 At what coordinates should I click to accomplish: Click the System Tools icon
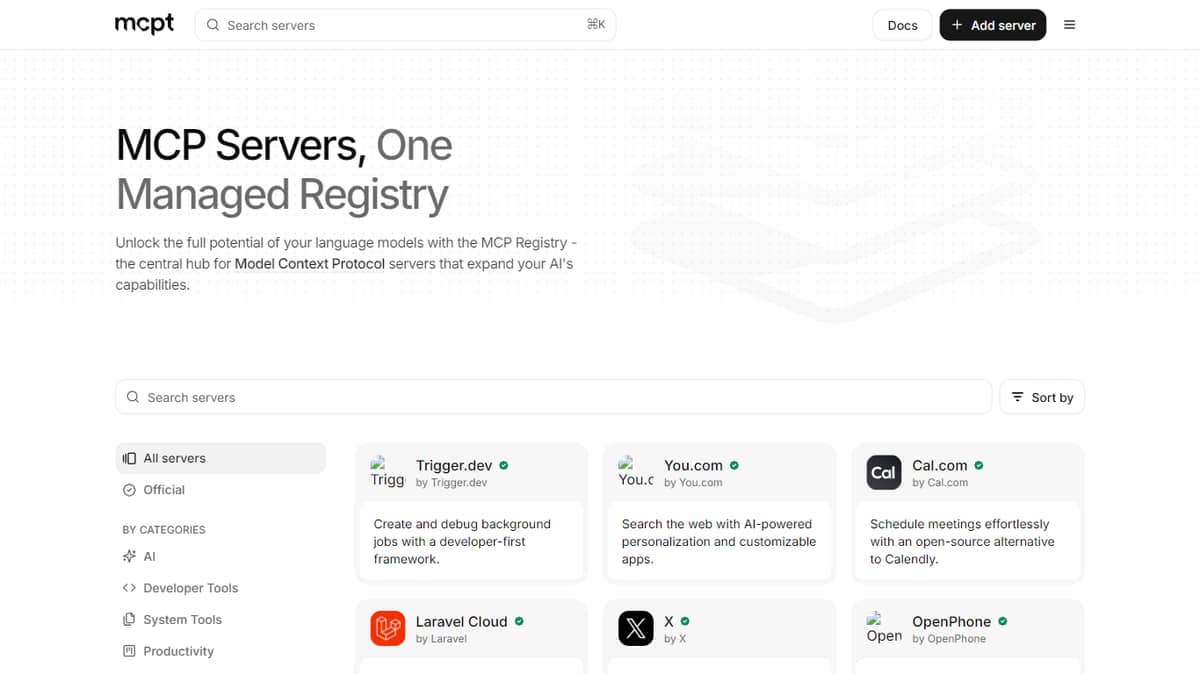129,619
